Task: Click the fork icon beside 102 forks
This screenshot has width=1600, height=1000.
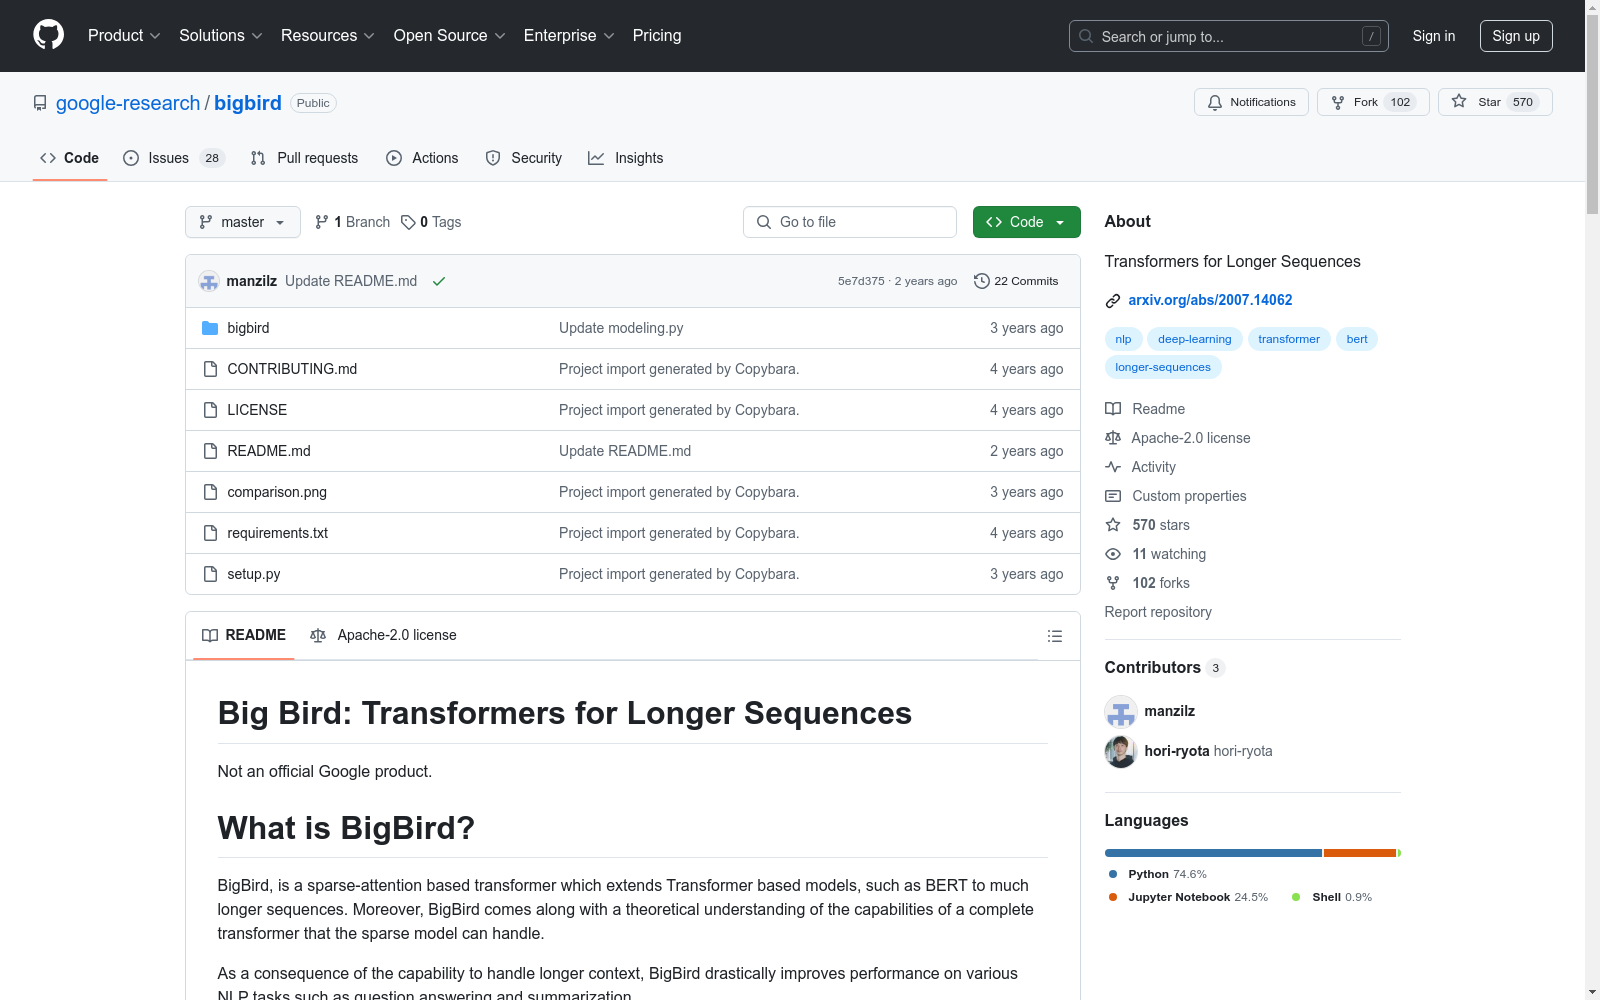Action: [x=1113, y=583]
